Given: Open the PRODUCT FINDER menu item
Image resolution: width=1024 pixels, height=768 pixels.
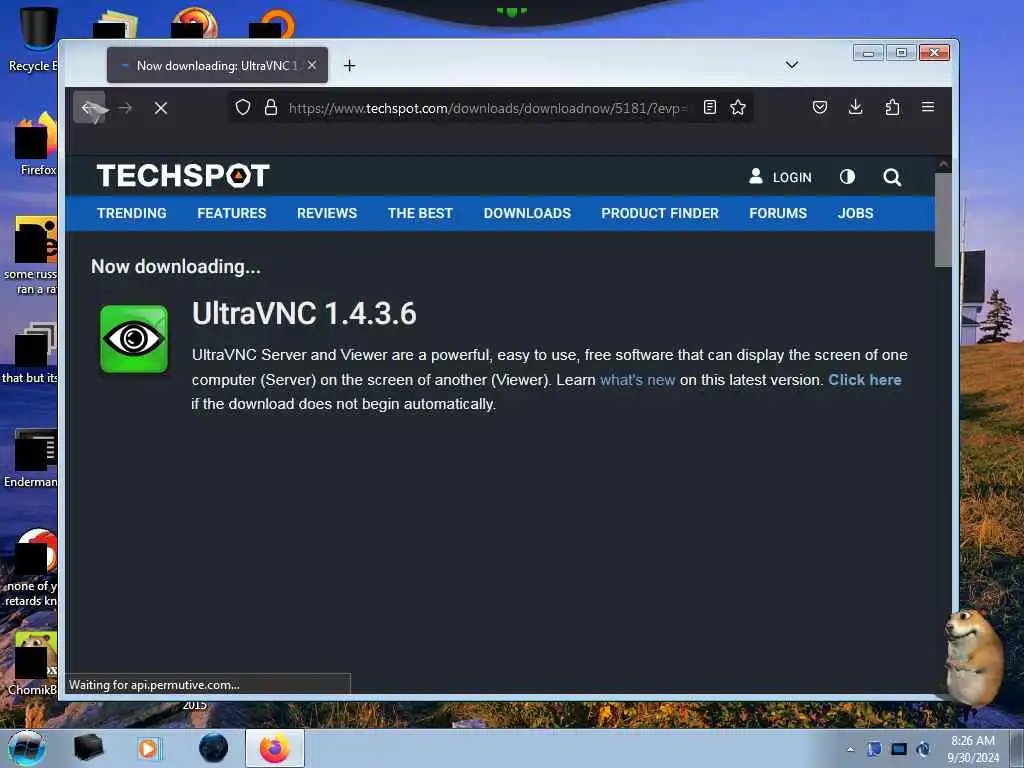Looking at the screenshot, I should 660,214.
